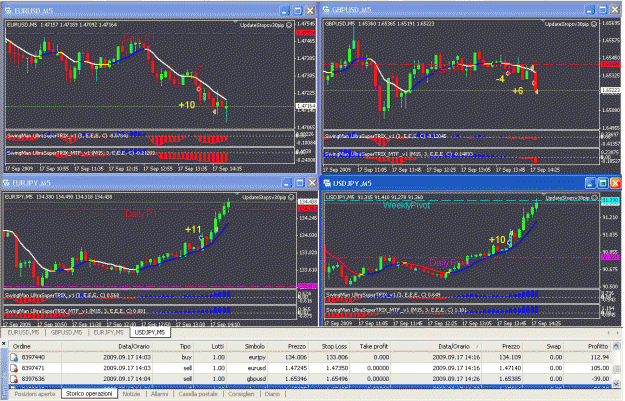625x401 pixels.
Task: Click the eurusd symbol cell
Action: click(x=256, y=368)
